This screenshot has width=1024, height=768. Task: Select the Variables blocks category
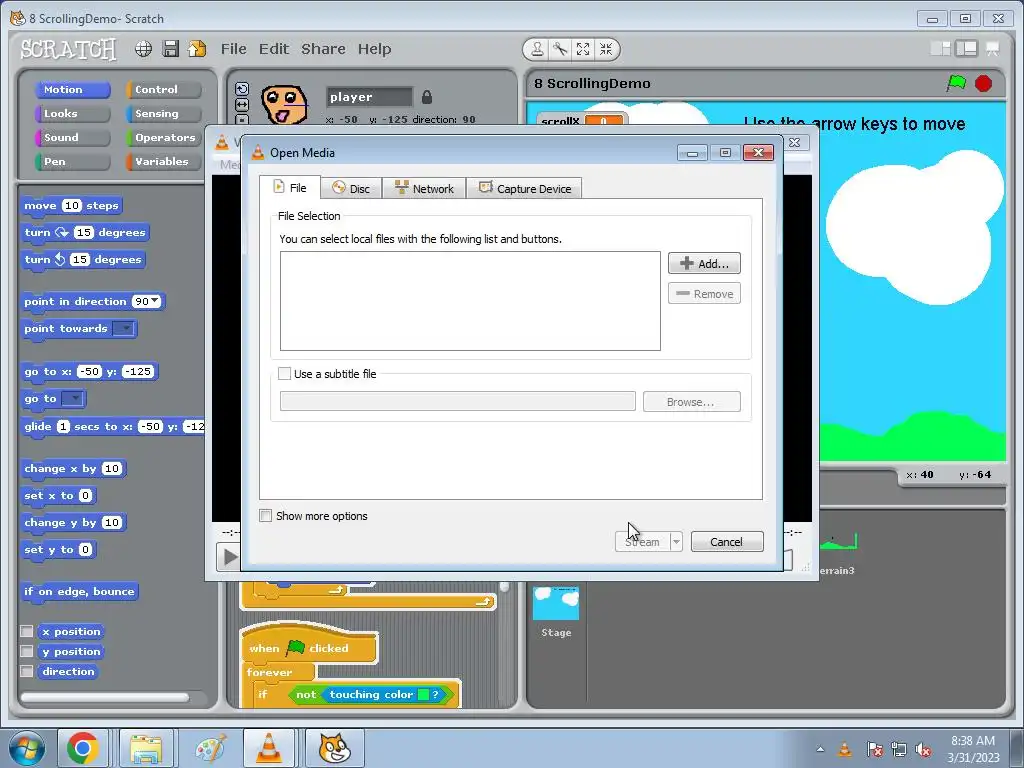163,161
